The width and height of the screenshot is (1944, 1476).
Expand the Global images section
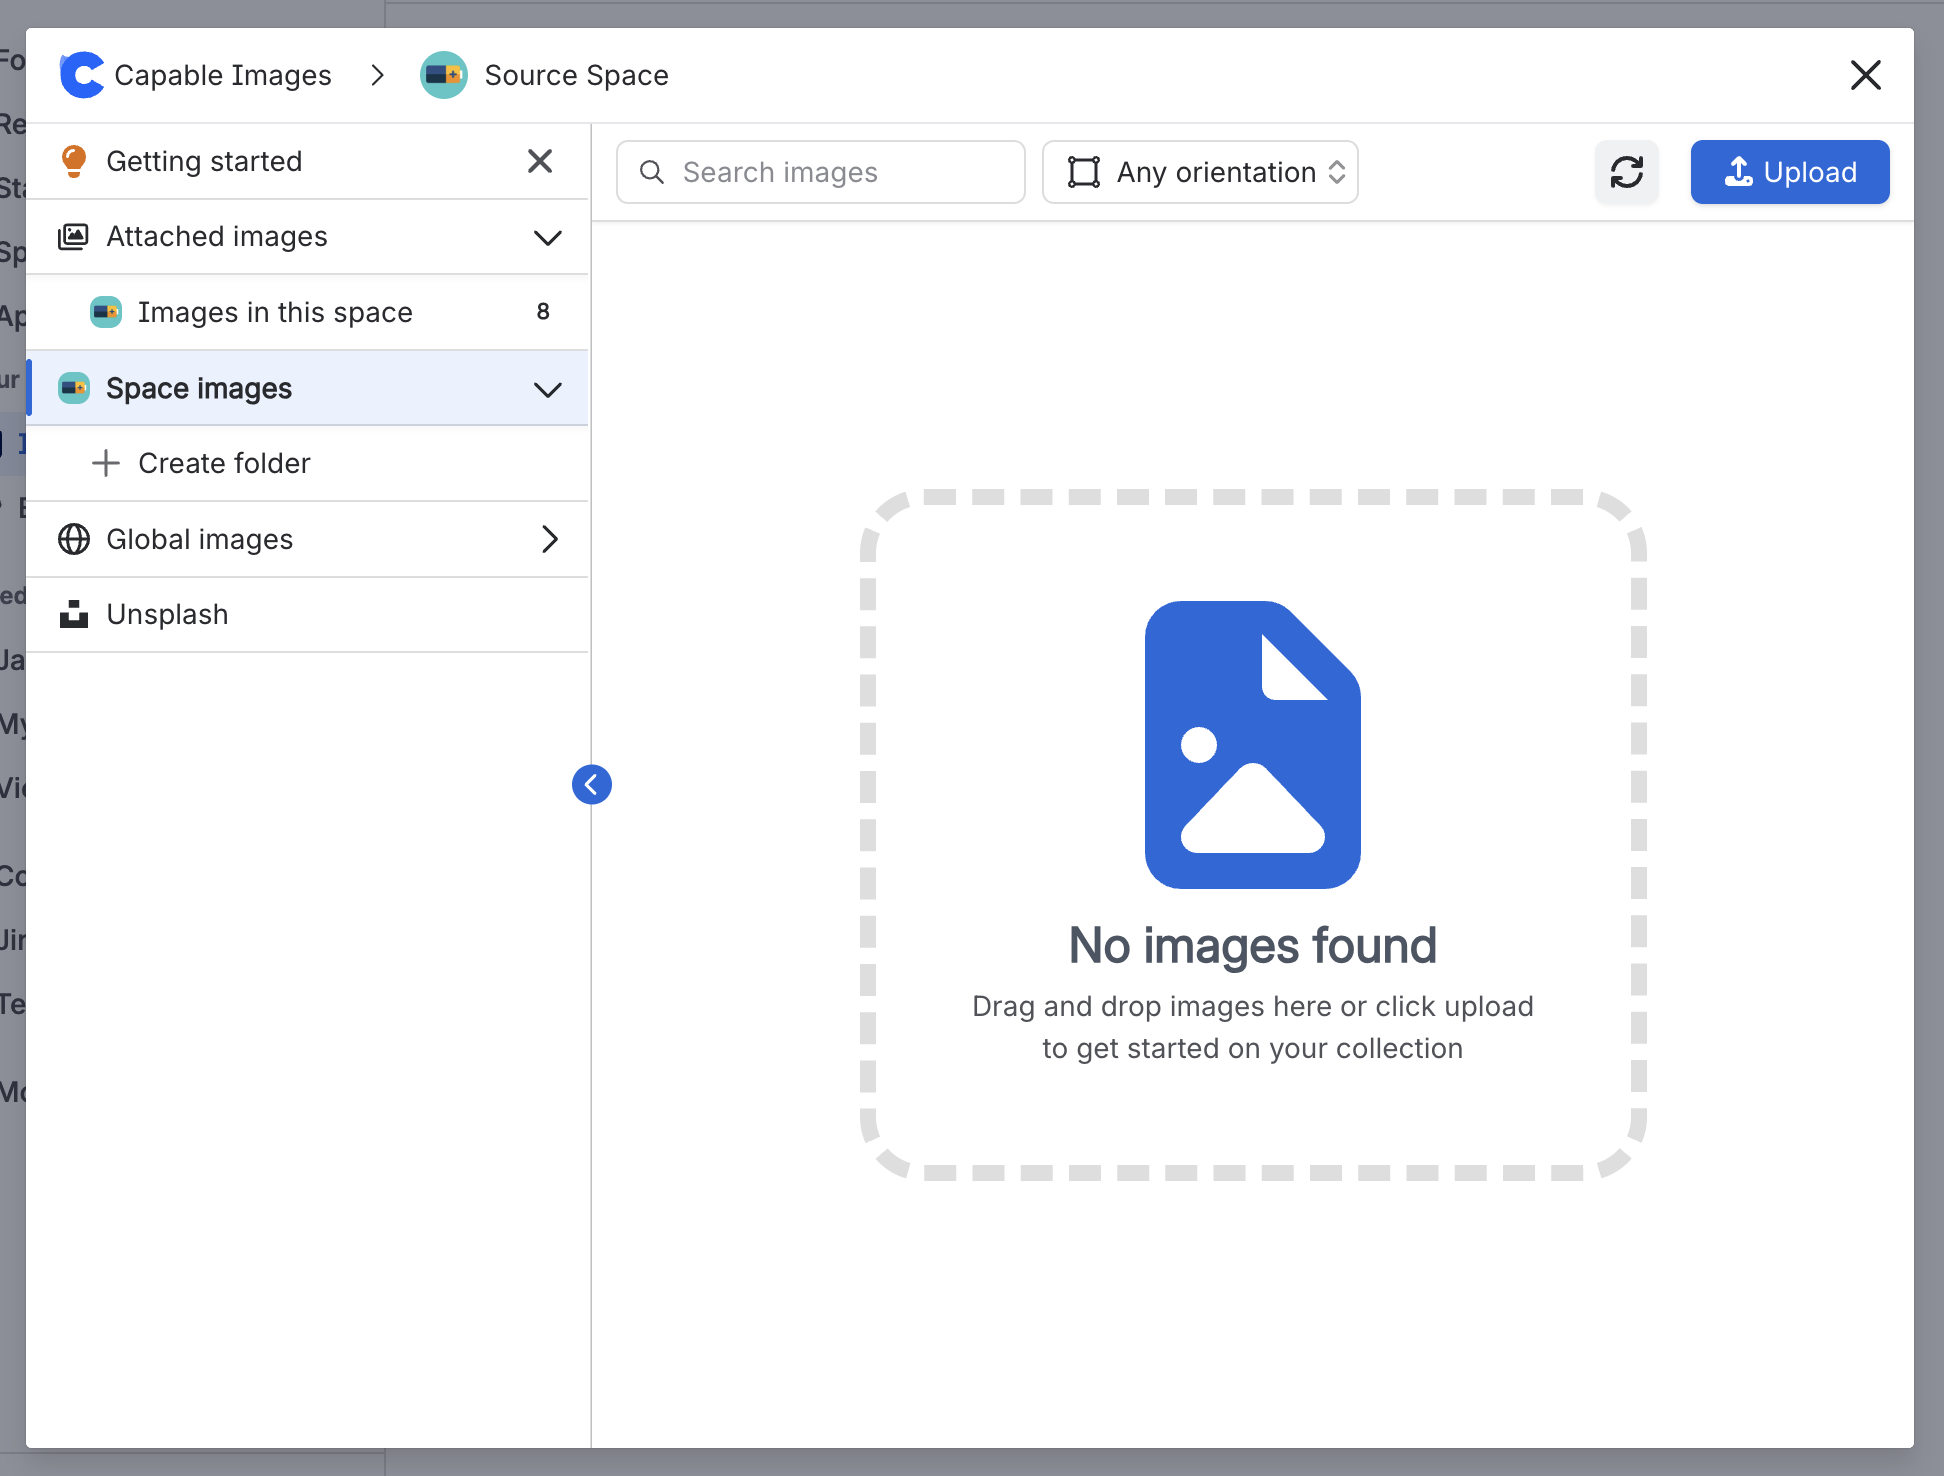click(548, 539)
